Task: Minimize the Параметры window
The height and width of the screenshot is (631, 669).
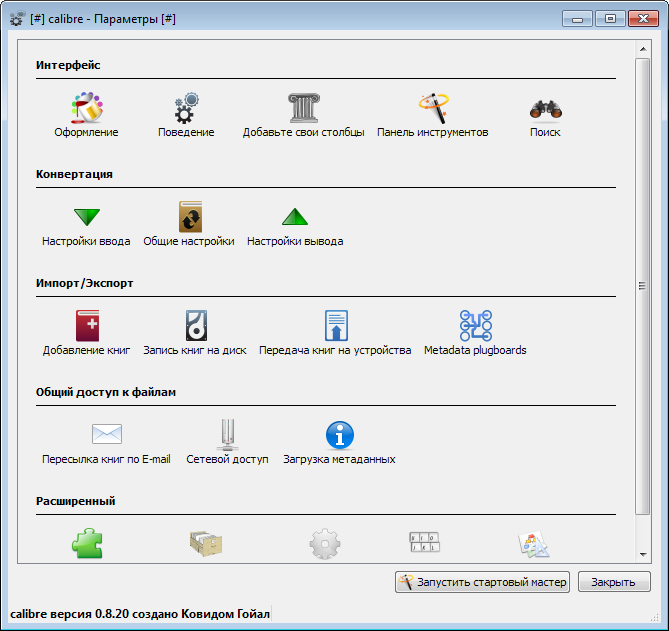Action: point(577,19)
